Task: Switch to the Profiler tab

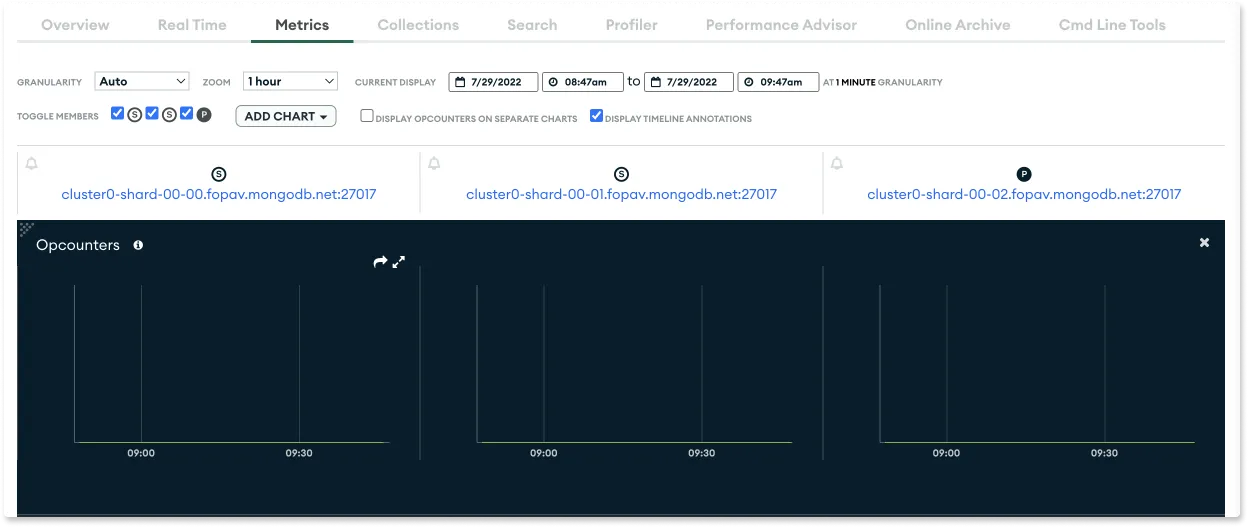Action: (x=631, y=25)
